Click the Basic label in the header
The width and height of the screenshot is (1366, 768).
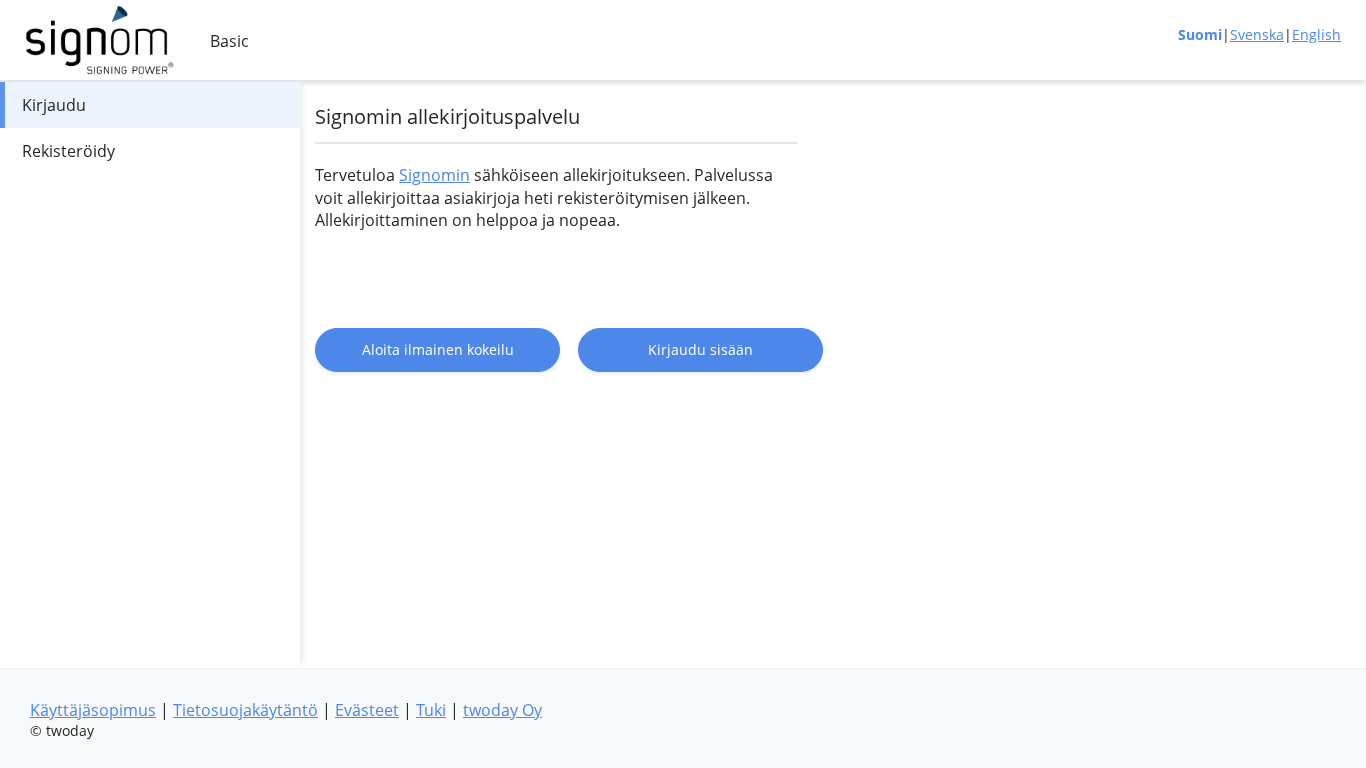229,41
